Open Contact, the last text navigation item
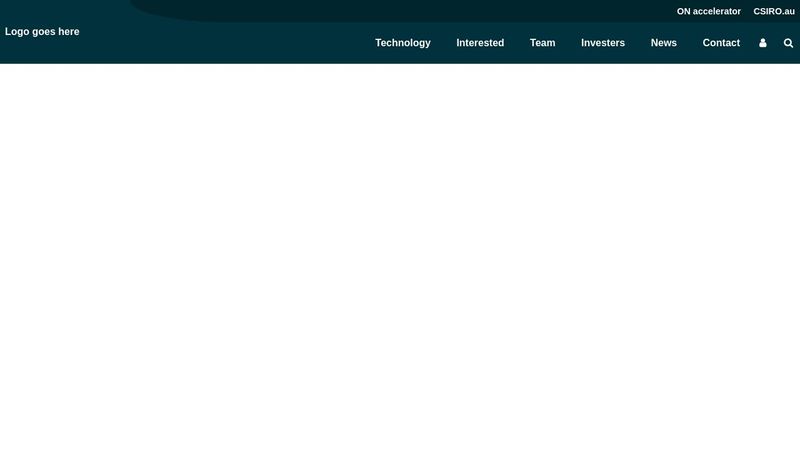 coord(721,43)
